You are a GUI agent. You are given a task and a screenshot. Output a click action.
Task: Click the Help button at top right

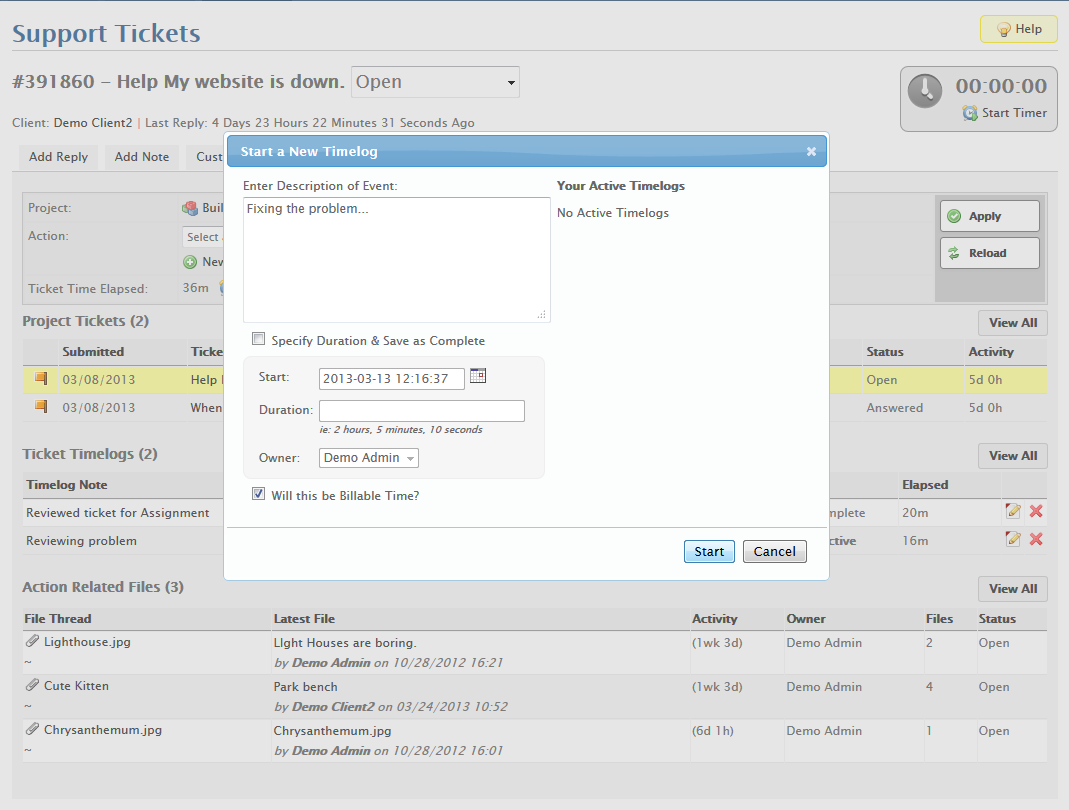pyautogui.click(x=1018, y=30)
